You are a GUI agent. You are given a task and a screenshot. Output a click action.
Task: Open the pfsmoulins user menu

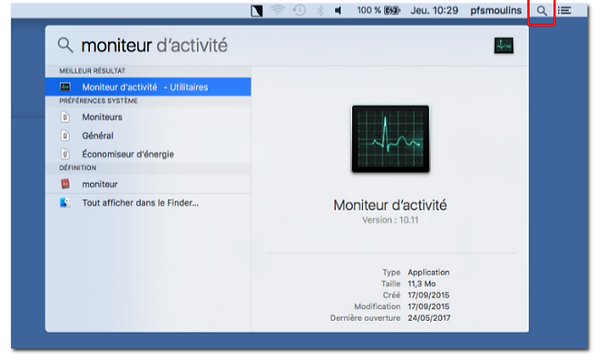click(x=496, y=10)
